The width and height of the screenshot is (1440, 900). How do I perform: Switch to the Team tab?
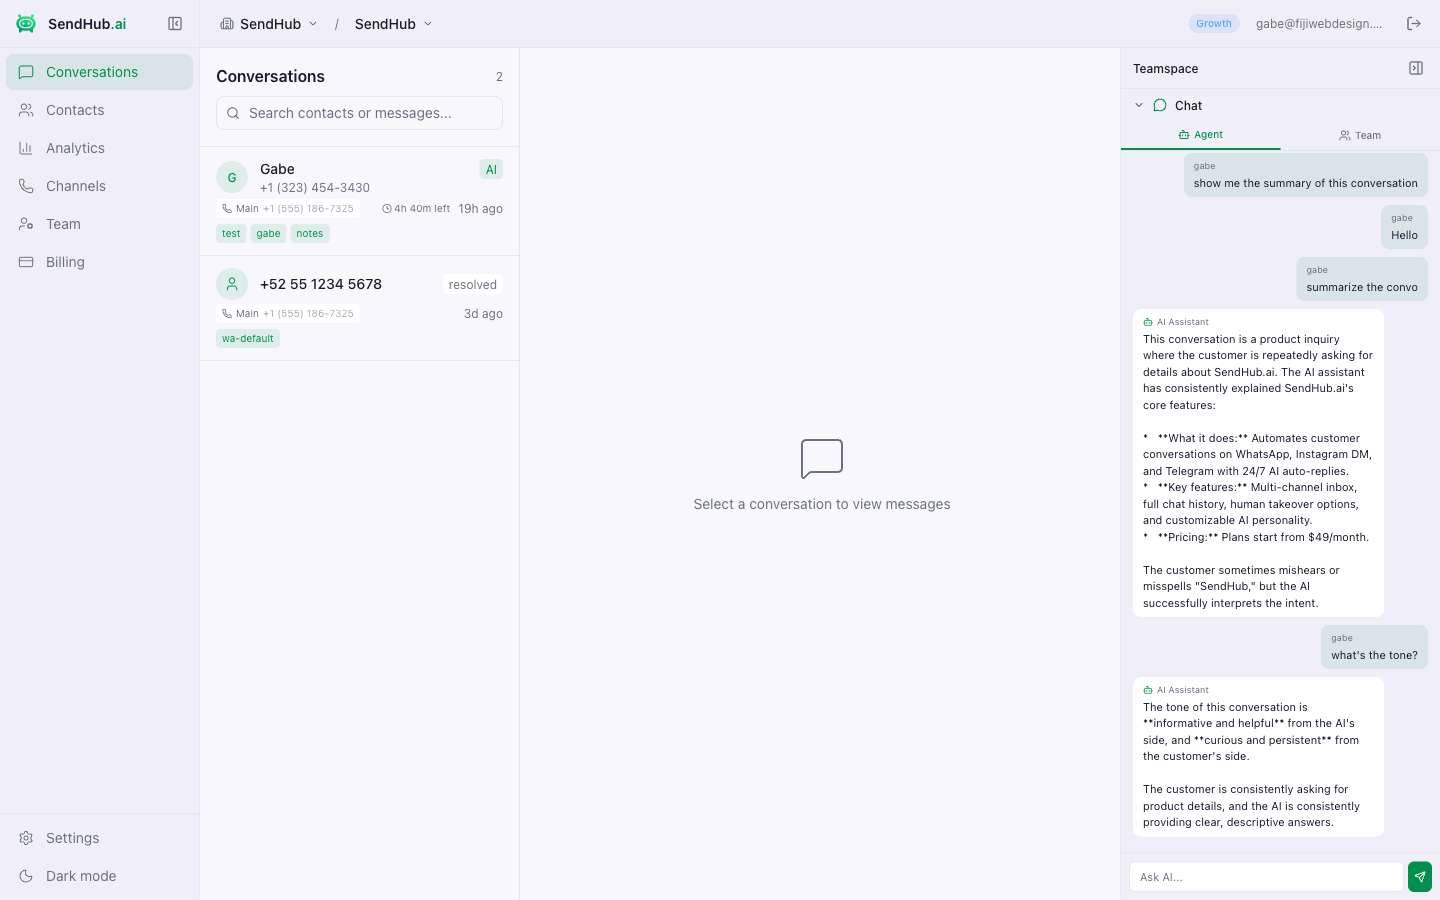click(x=1360, y=135)
